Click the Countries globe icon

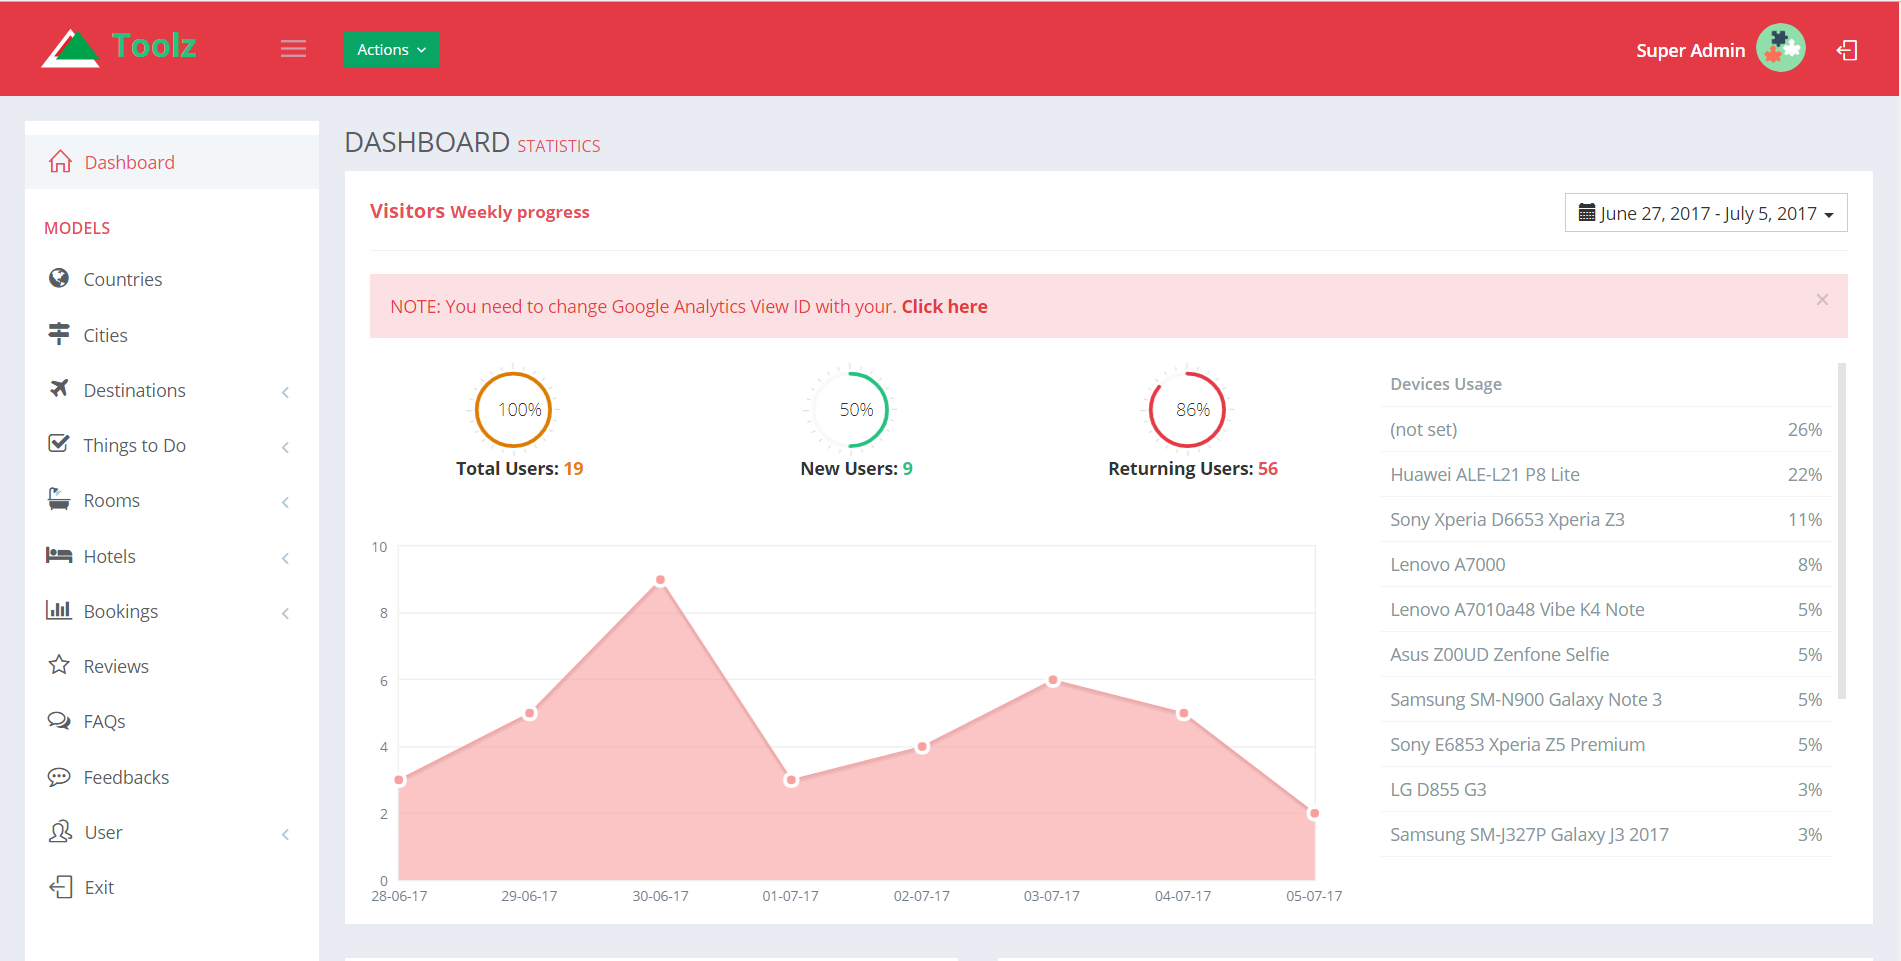pyautogui.click(x=59, y=278)
